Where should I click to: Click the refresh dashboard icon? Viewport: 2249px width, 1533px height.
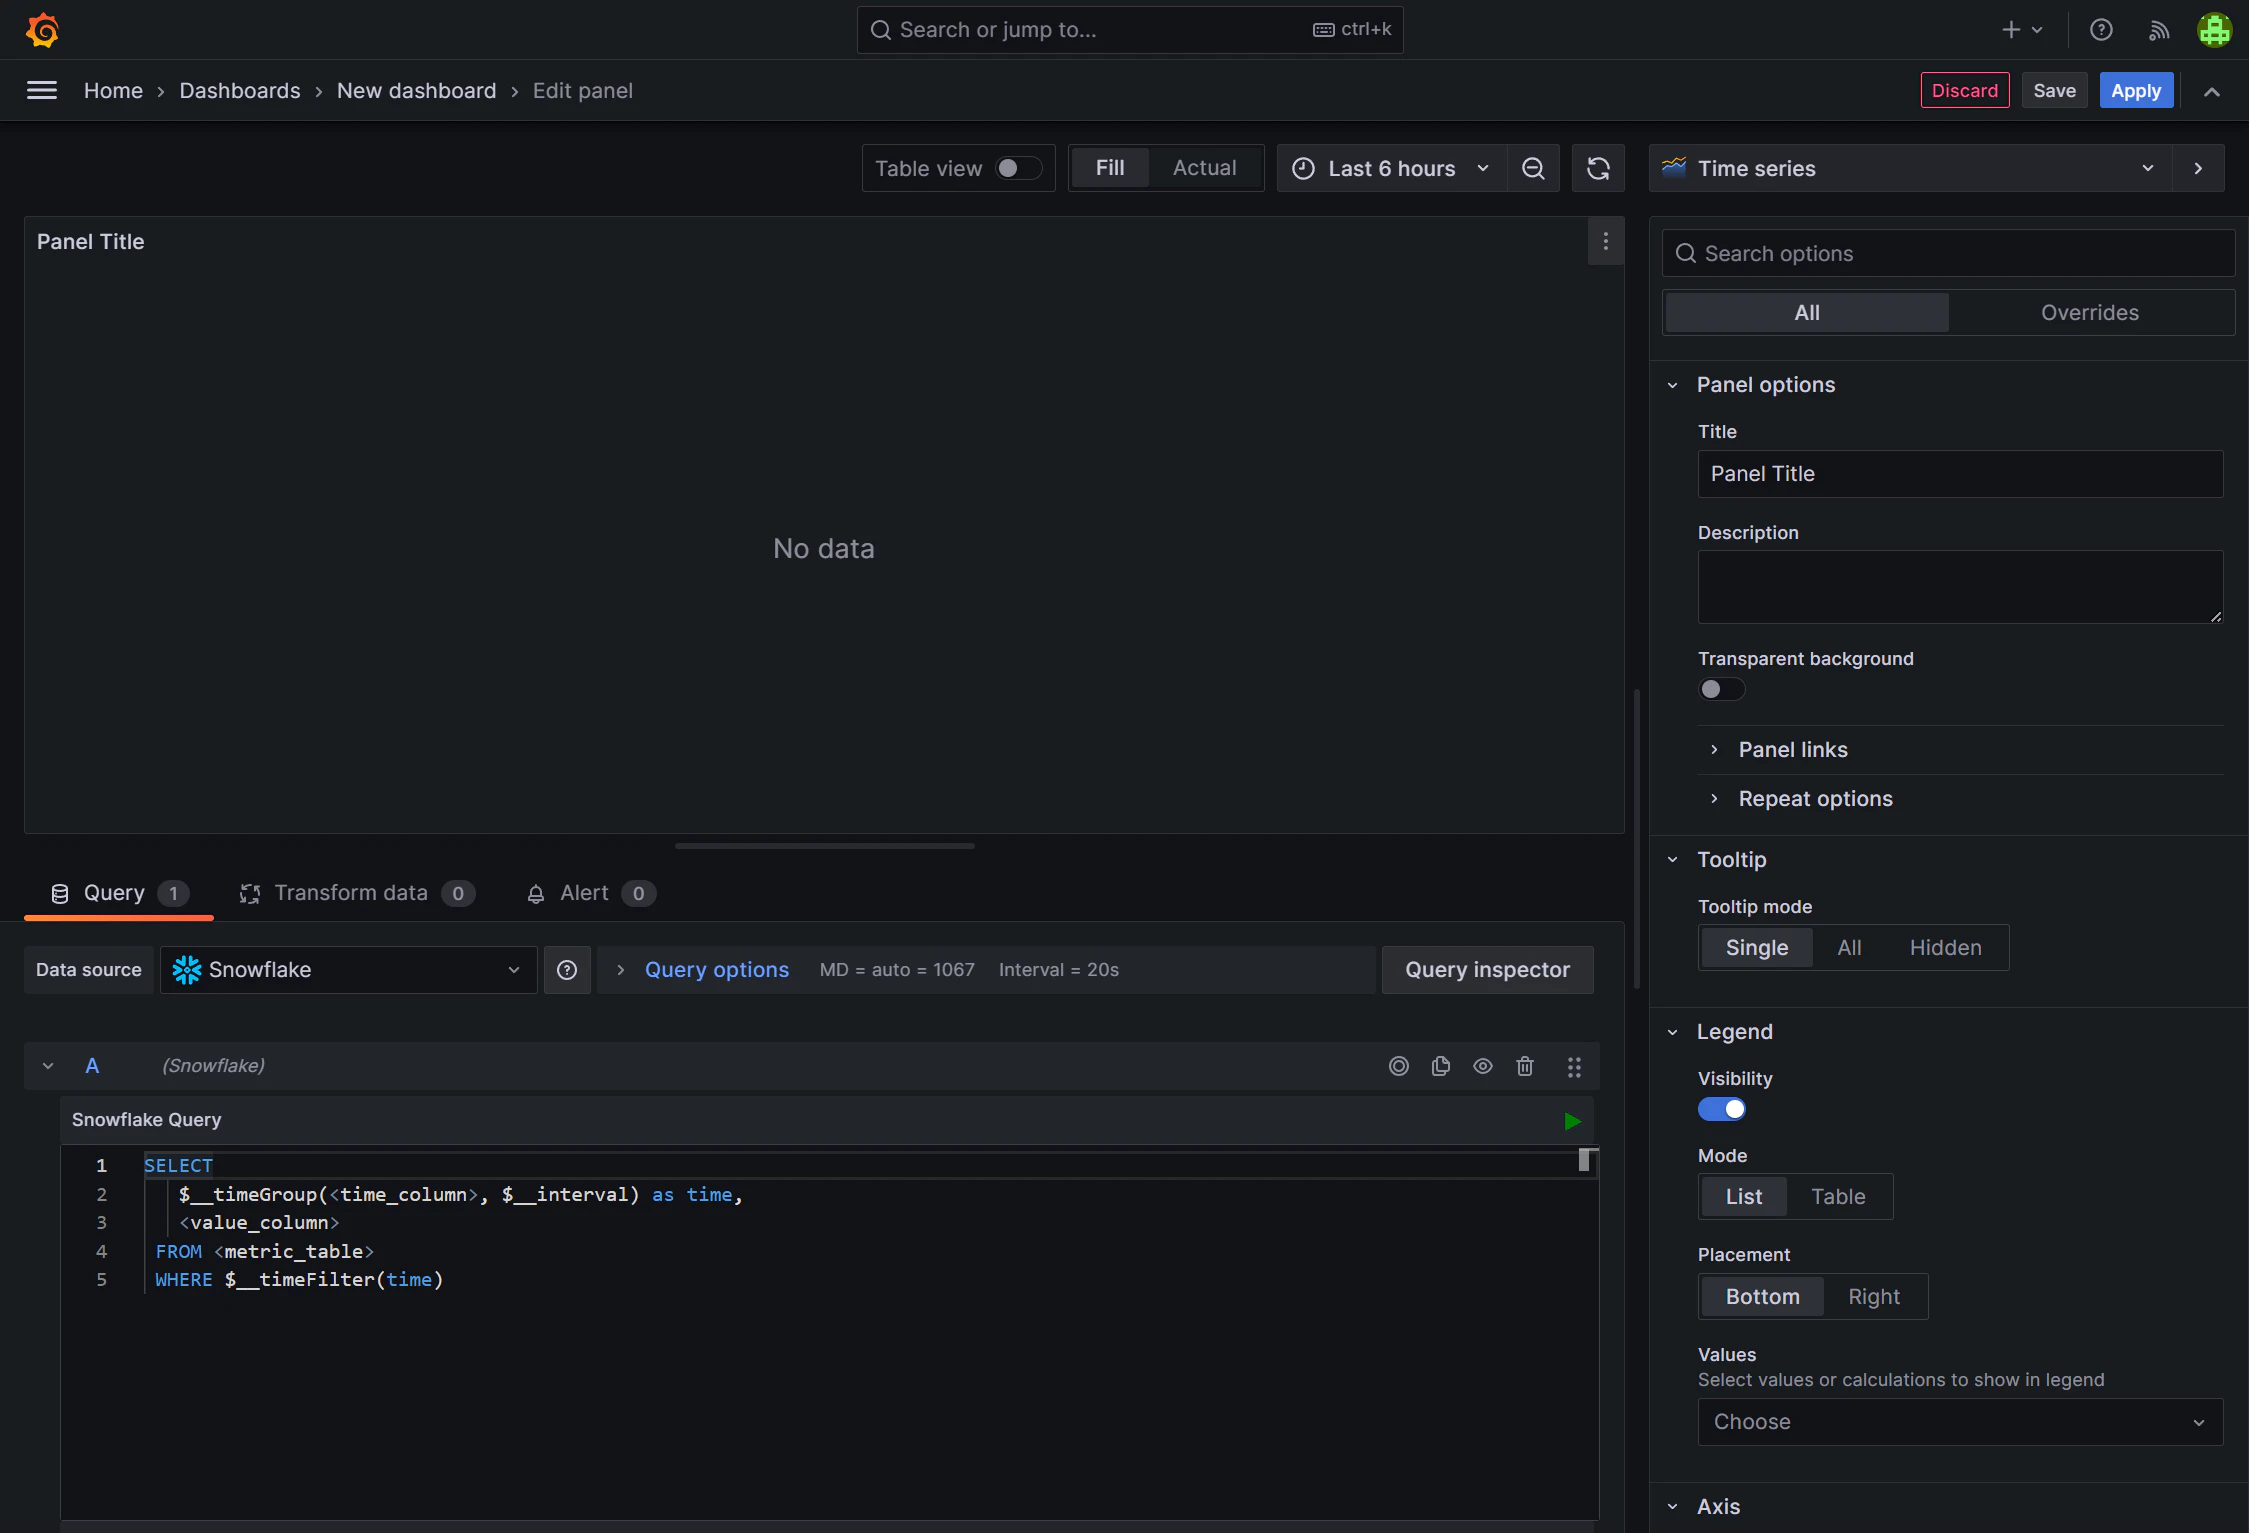tap(1598, 169)
